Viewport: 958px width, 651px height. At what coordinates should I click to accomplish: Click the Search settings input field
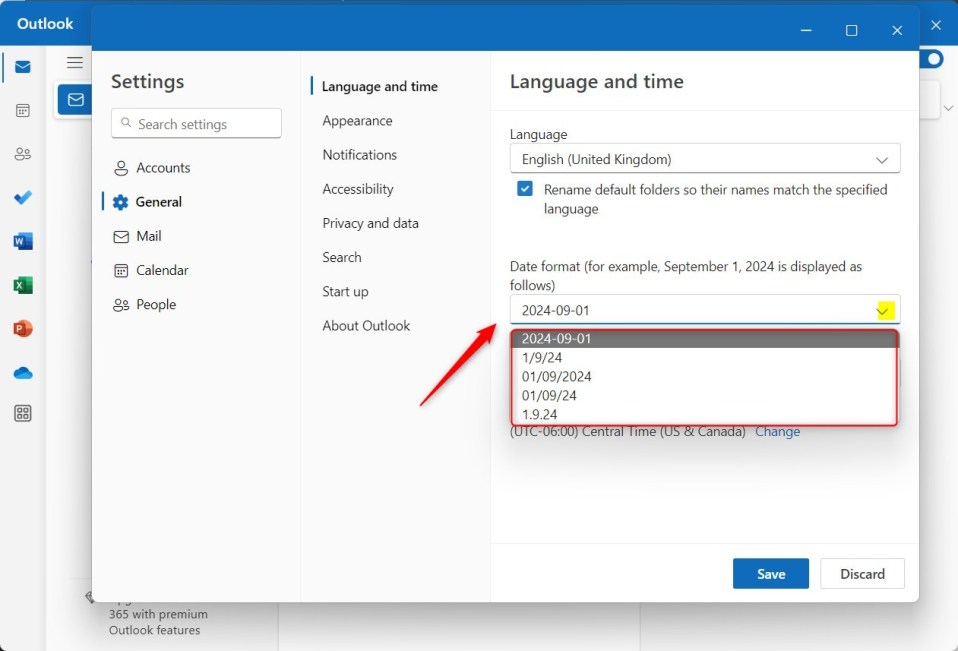pyautogui.click(x=196, y=123)
